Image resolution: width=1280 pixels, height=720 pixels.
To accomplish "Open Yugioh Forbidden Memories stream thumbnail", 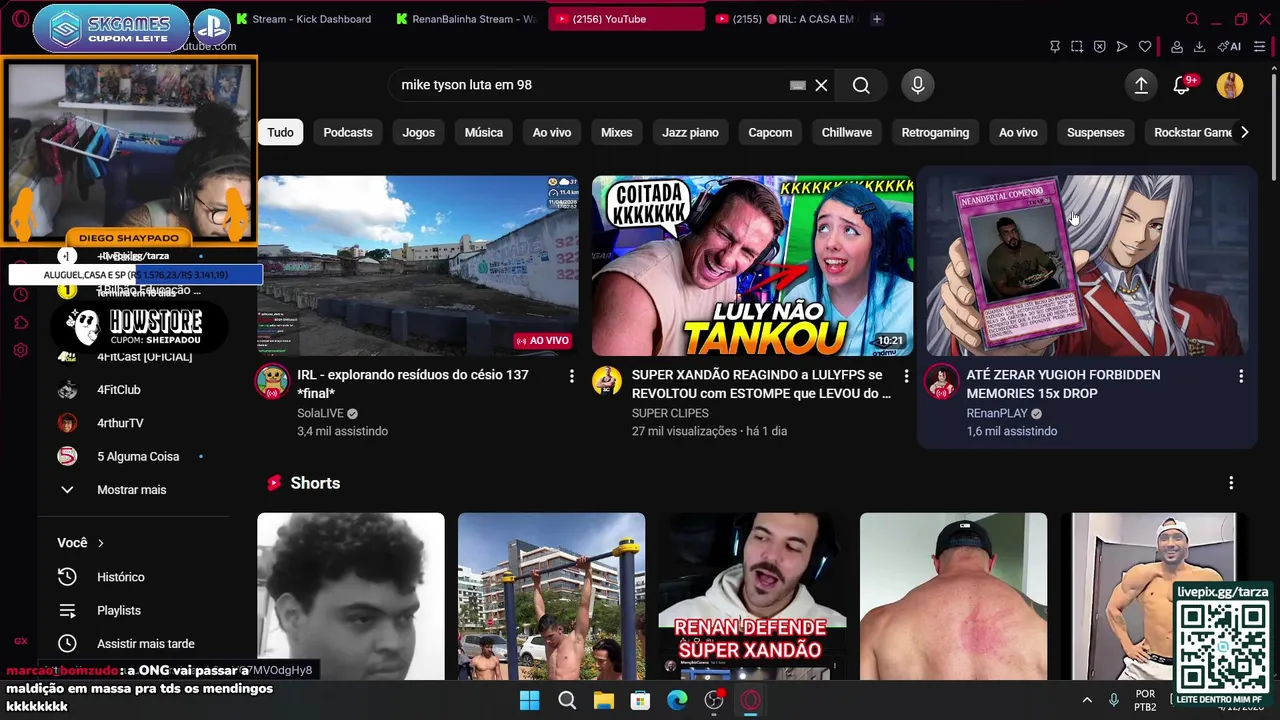I will [1087, 266].
